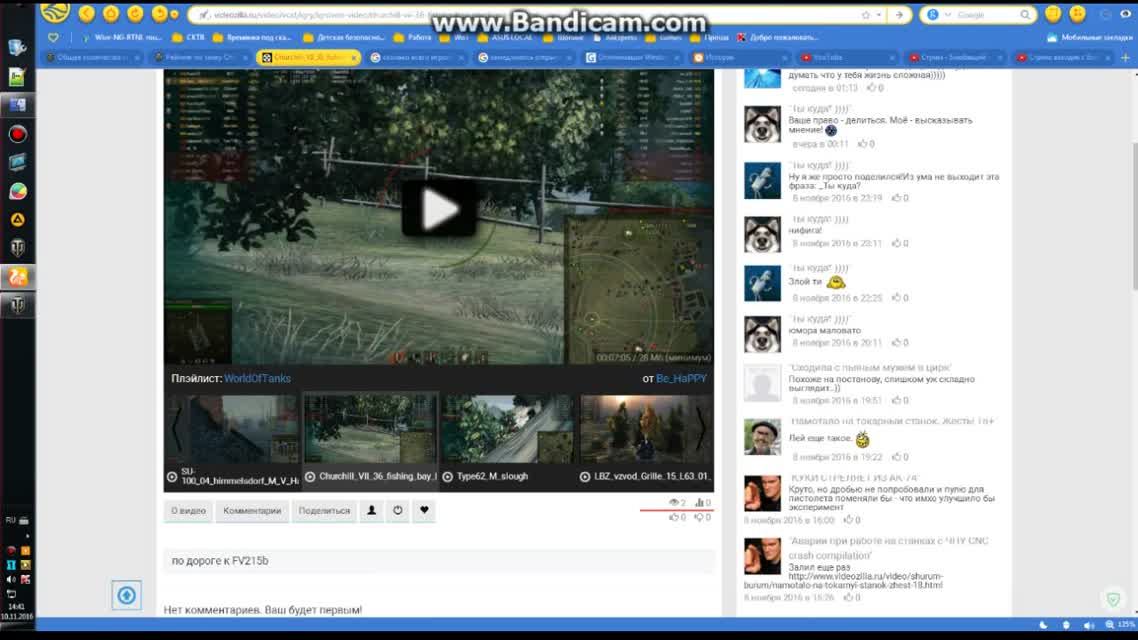Focus the URL address bar

click(530, 15)
